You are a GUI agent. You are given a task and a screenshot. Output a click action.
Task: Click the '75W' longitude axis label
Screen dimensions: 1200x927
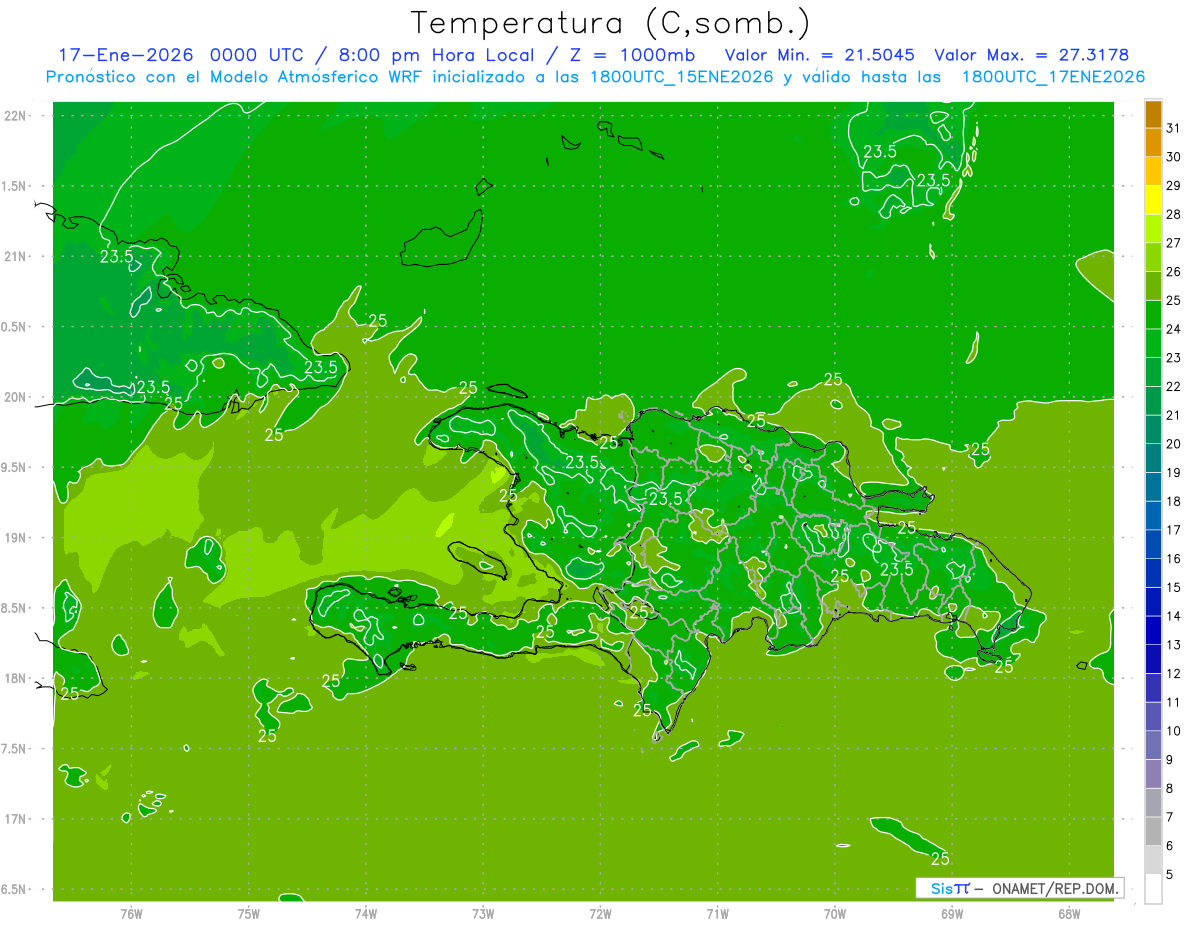[249, 914]
